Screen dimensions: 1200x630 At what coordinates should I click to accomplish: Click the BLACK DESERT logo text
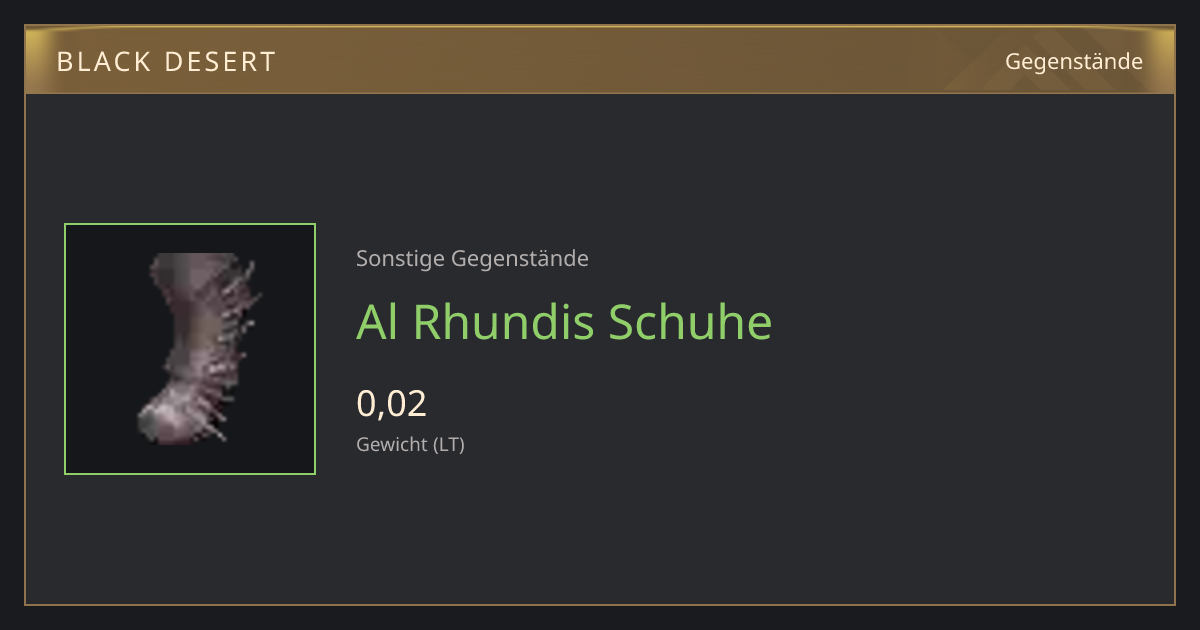tap(166, 62)
